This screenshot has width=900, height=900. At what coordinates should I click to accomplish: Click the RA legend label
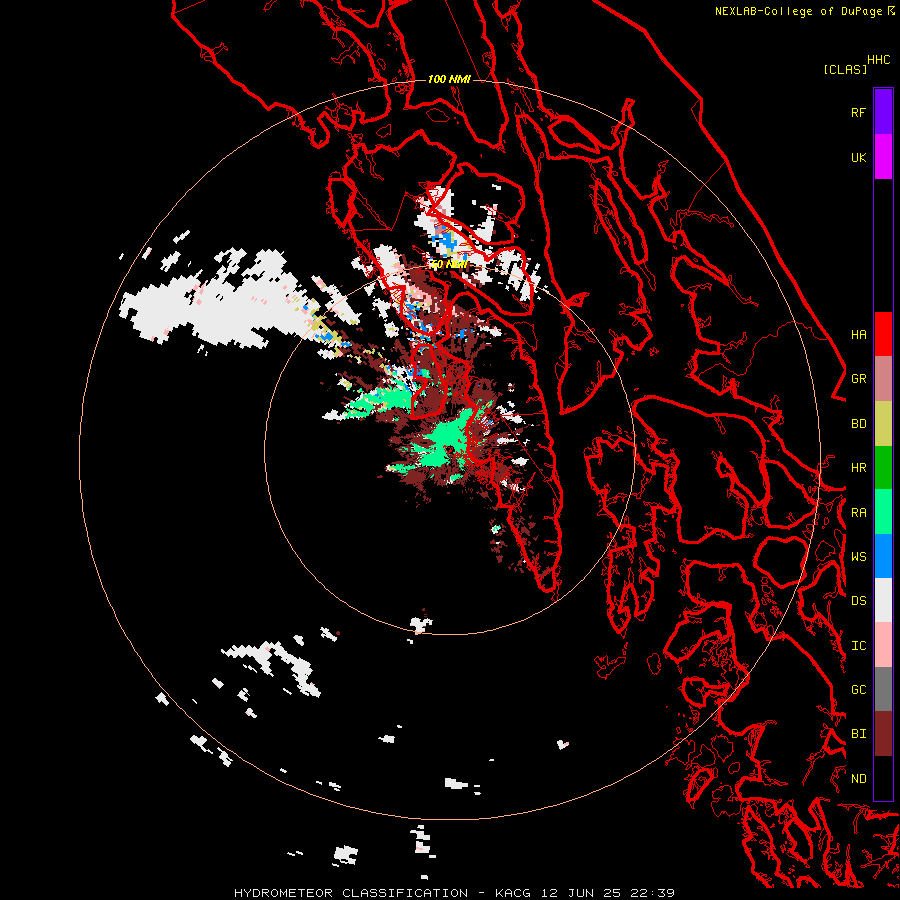point(858,513)
